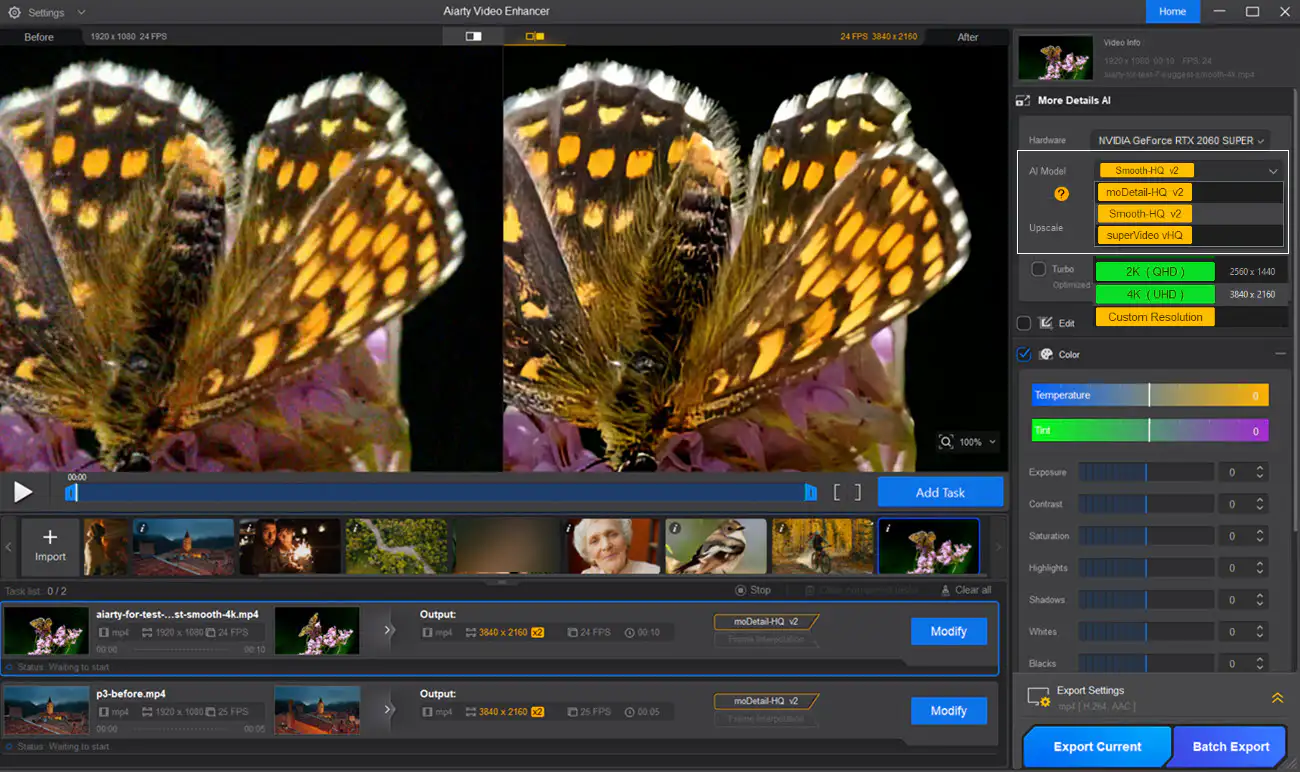The height and width of the screenshot is (772, 1300).
Task: Enable the Edit checkbox
Action: pyautogui.click(x=1024, y=322)
